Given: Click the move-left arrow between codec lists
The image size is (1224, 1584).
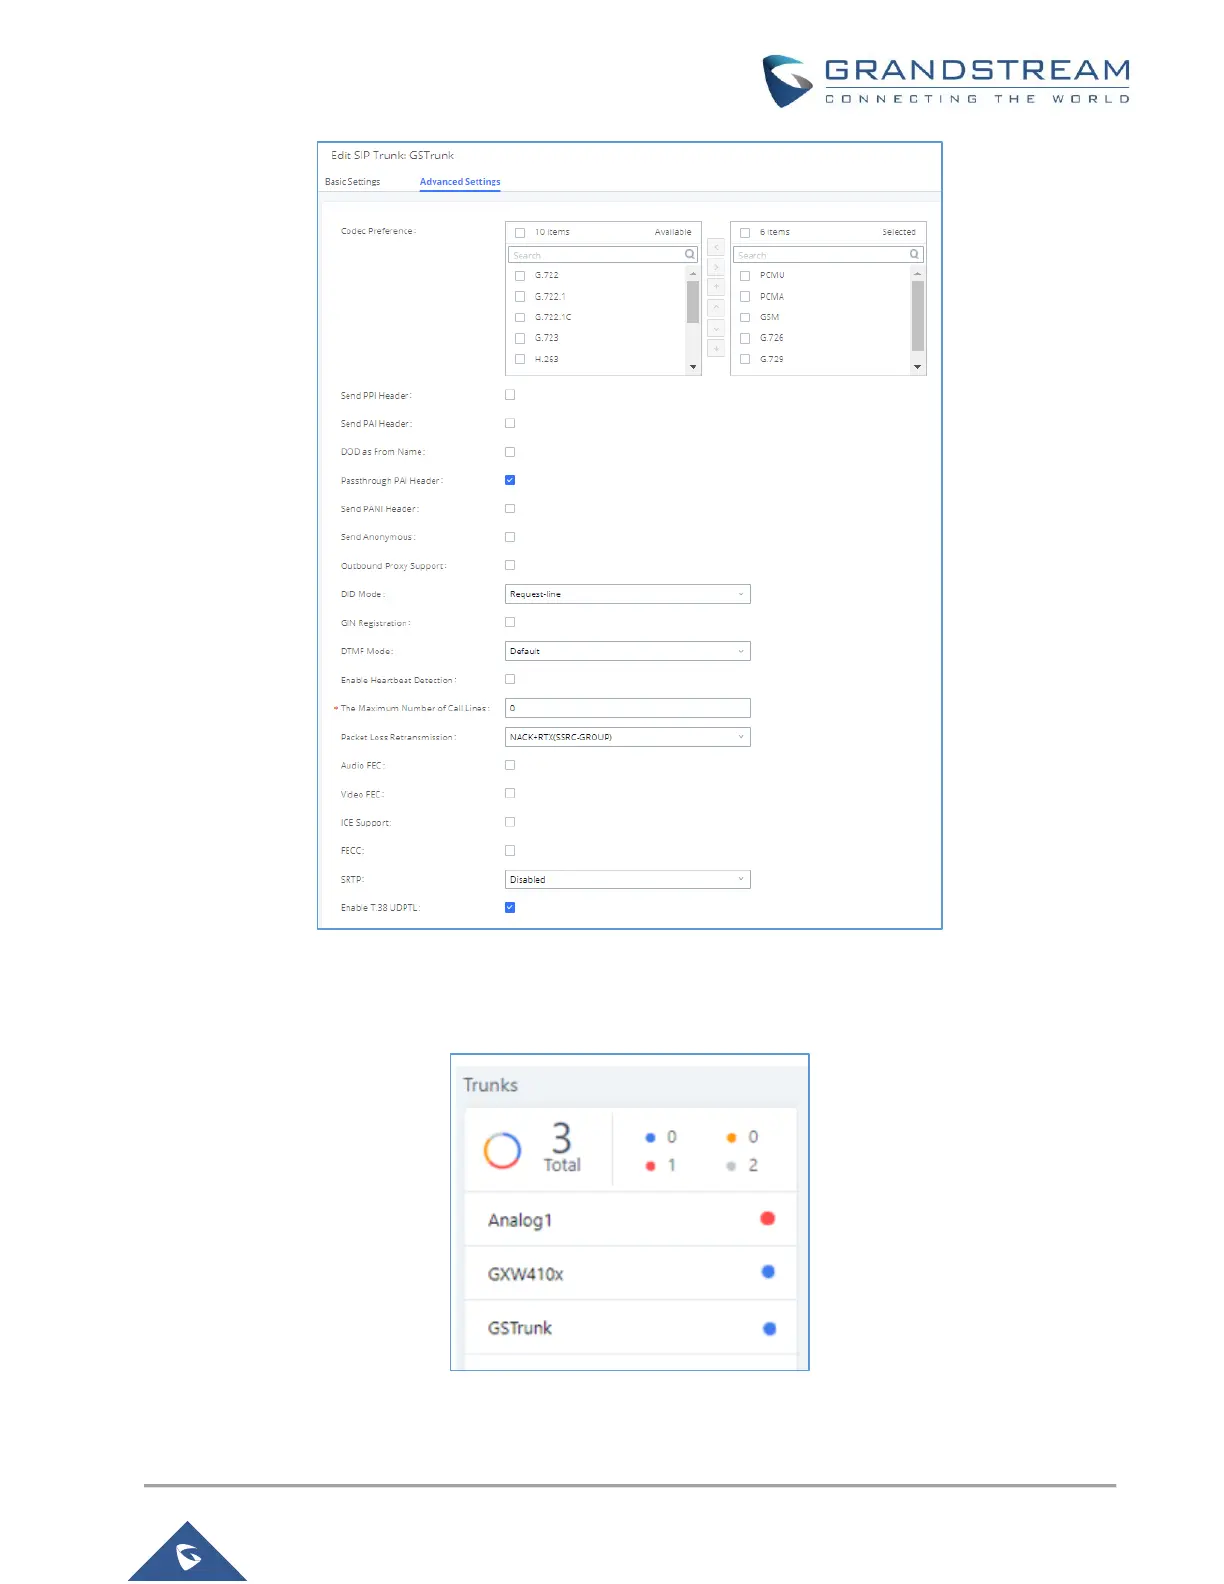Looking at the screenshot, I should (716, 247).
